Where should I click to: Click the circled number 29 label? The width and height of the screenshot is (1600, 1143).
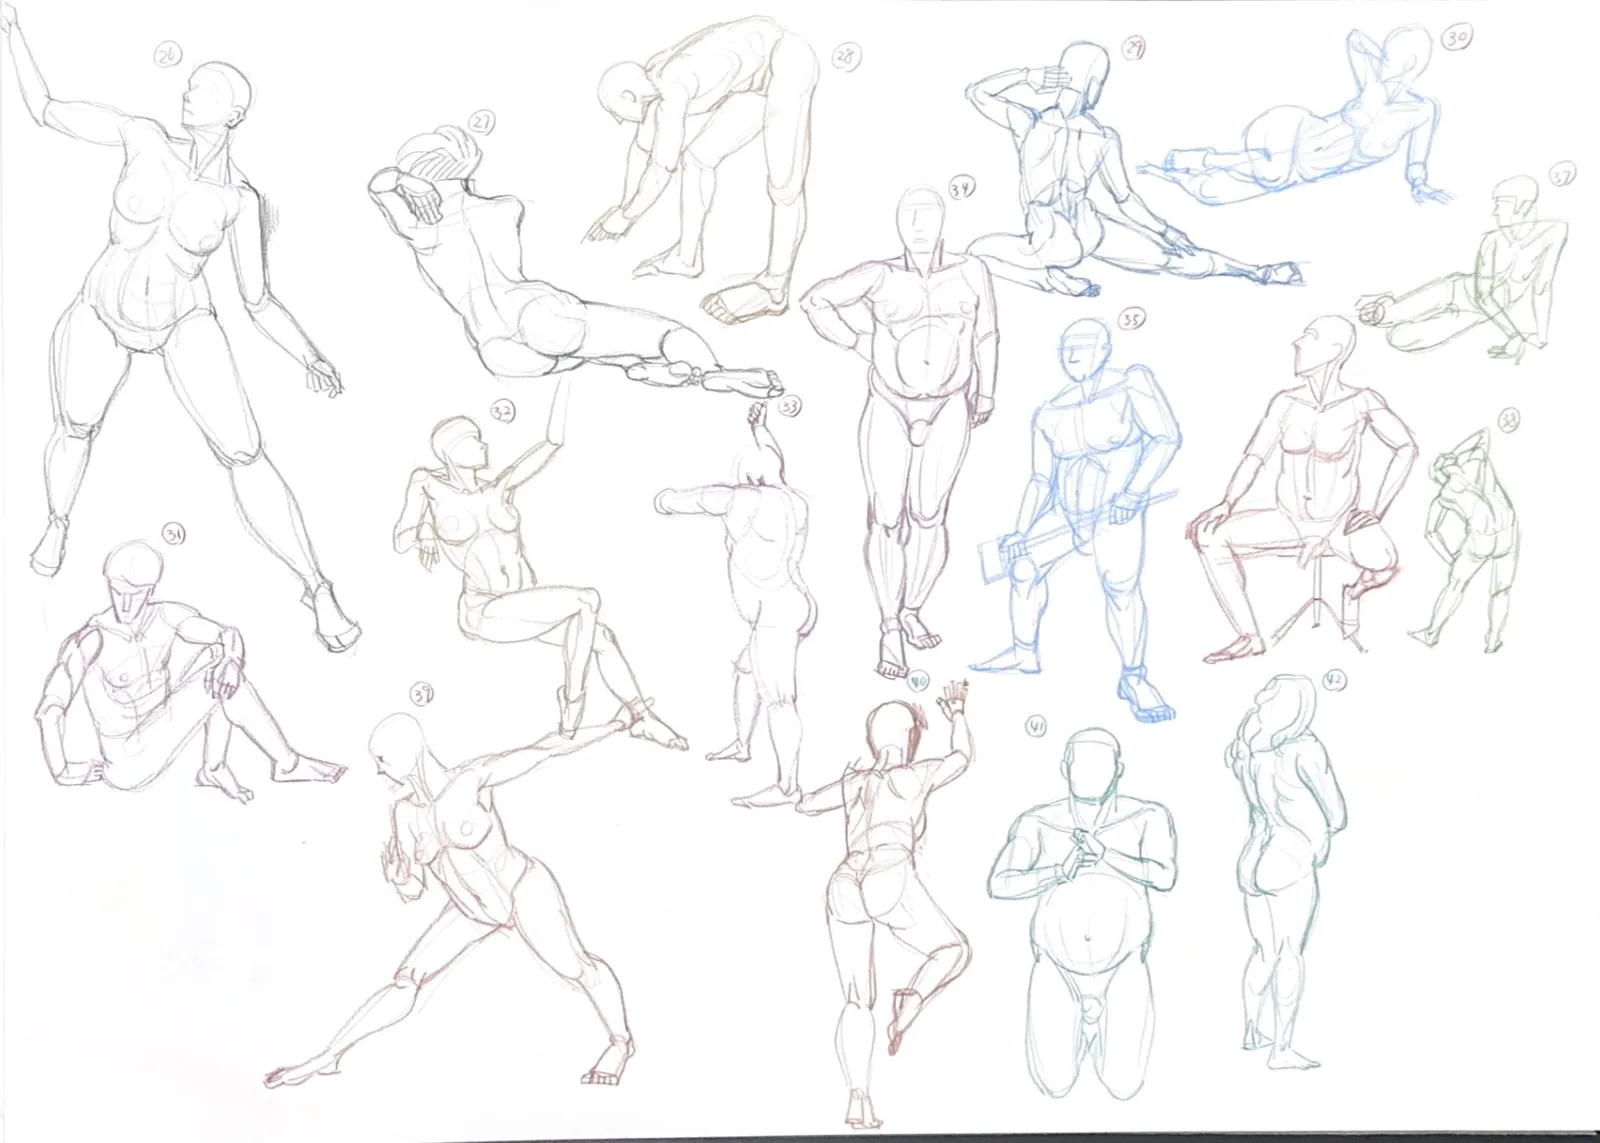pyautogui.click(x=1133, y=47)
